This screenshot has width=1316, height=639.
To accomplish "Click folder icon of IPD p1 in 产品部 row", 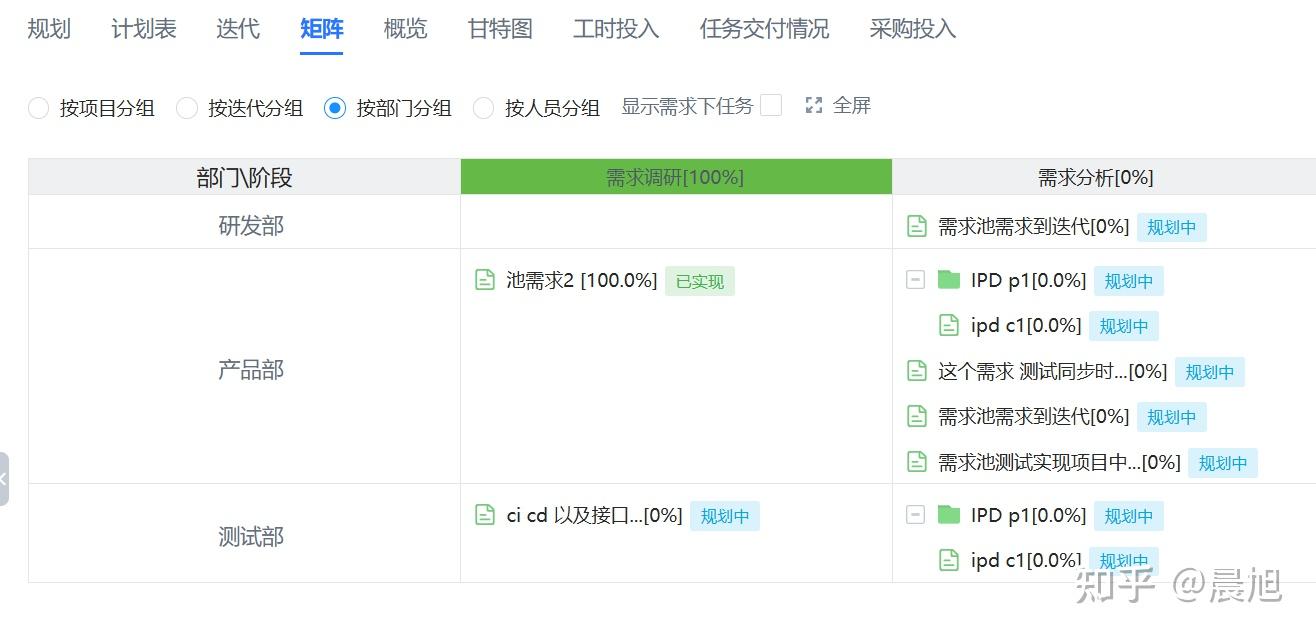I will [949, 280].
